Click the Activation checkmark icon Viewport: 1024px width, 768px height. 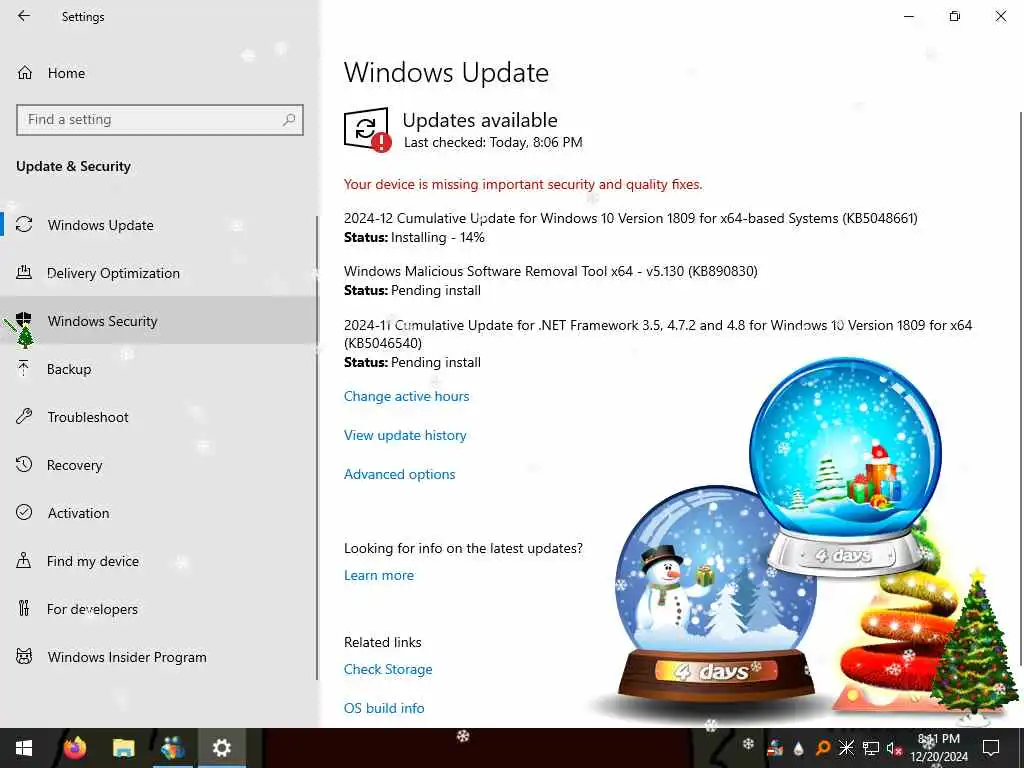coord(24,512)
